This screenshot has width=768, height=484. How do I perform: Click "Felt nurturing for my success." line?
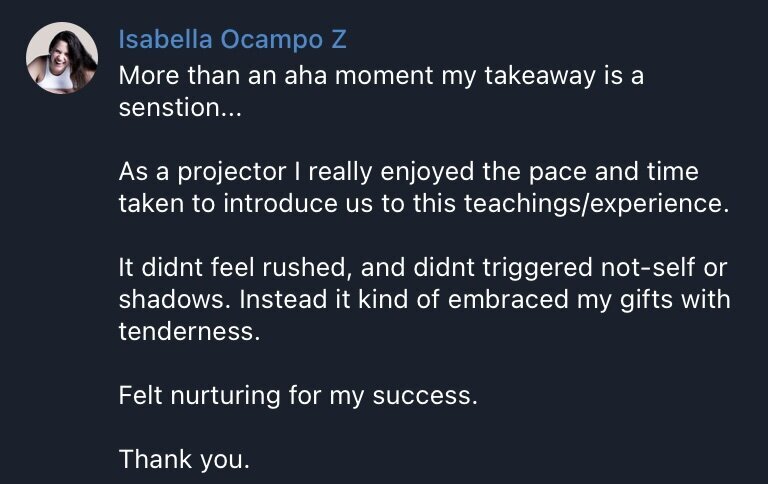point(298,395)
